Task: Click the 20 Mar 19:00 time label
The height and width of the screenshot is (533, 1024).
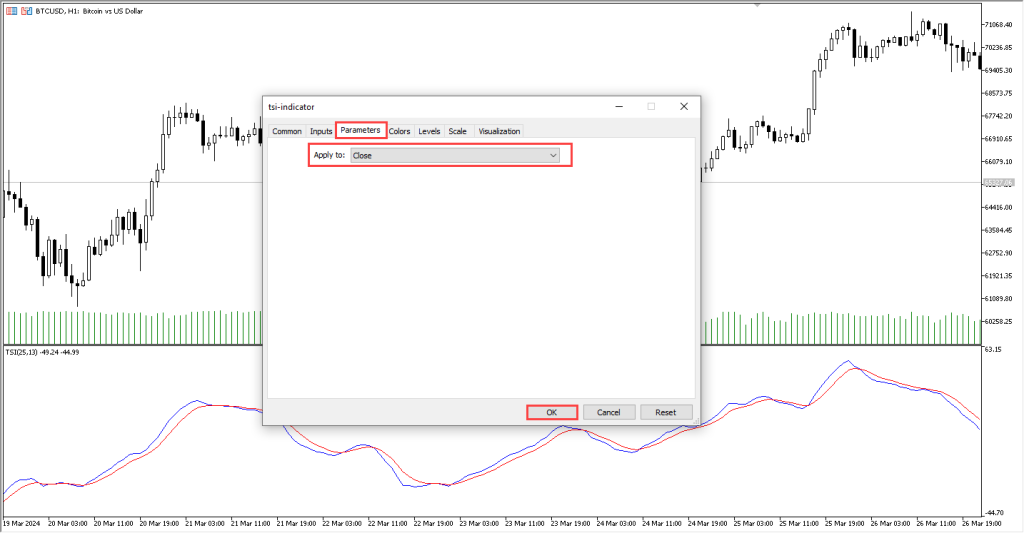Action: click(159, 524)
